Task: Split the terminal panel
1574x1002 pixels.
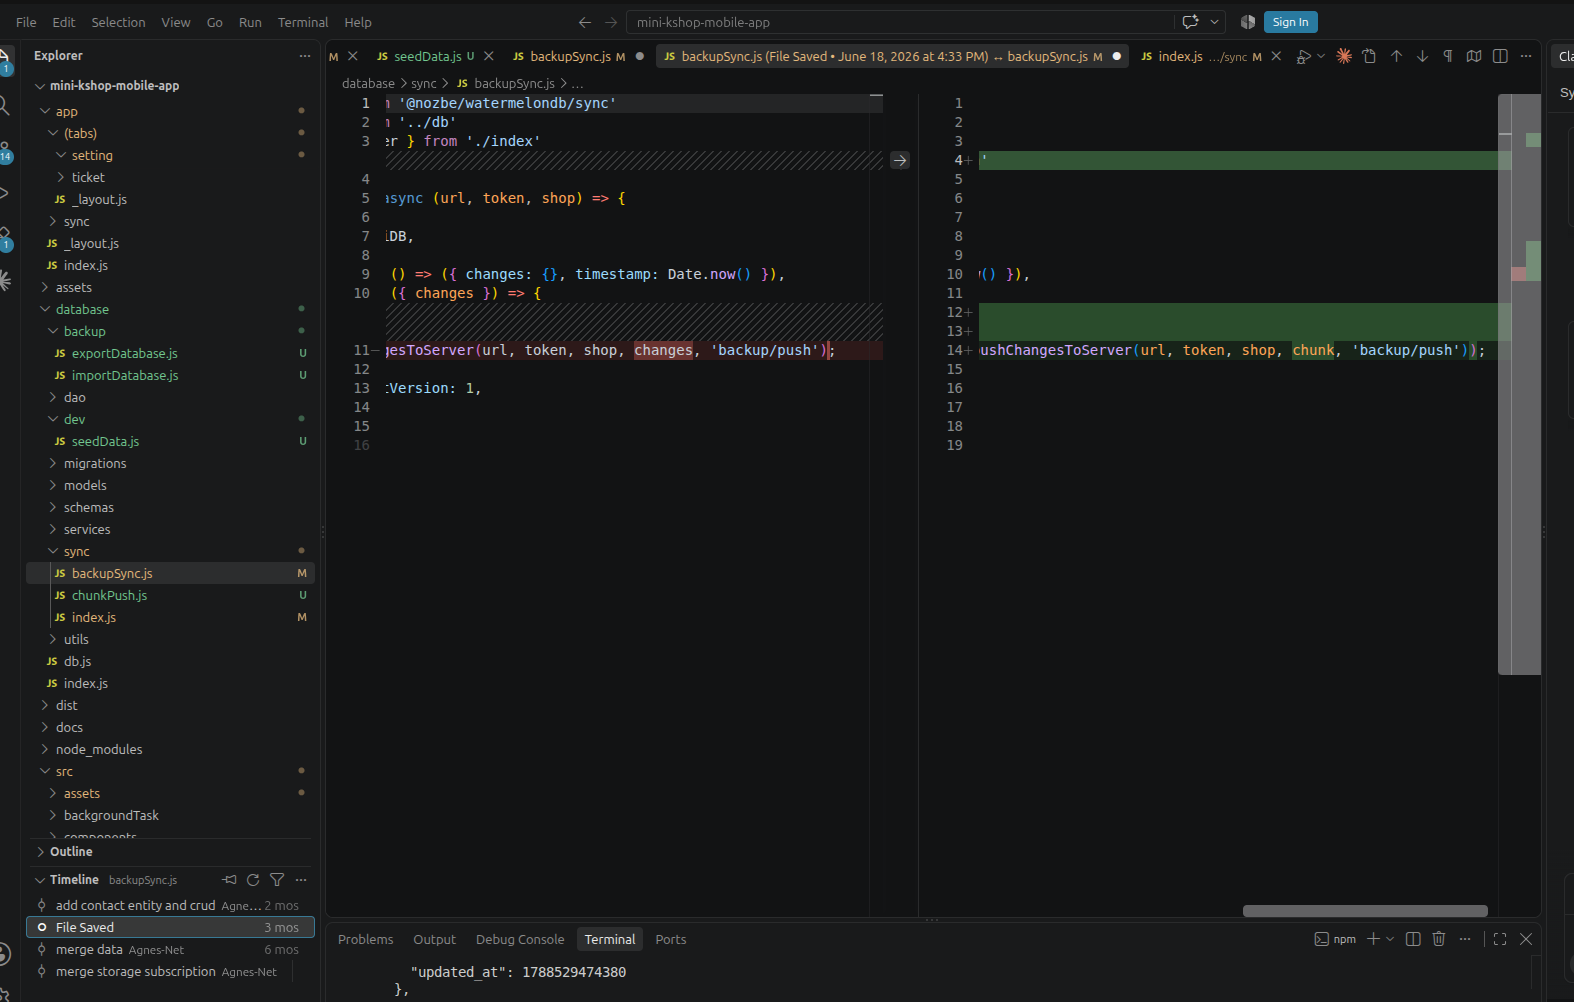Action: click(x=1413, y=939)
